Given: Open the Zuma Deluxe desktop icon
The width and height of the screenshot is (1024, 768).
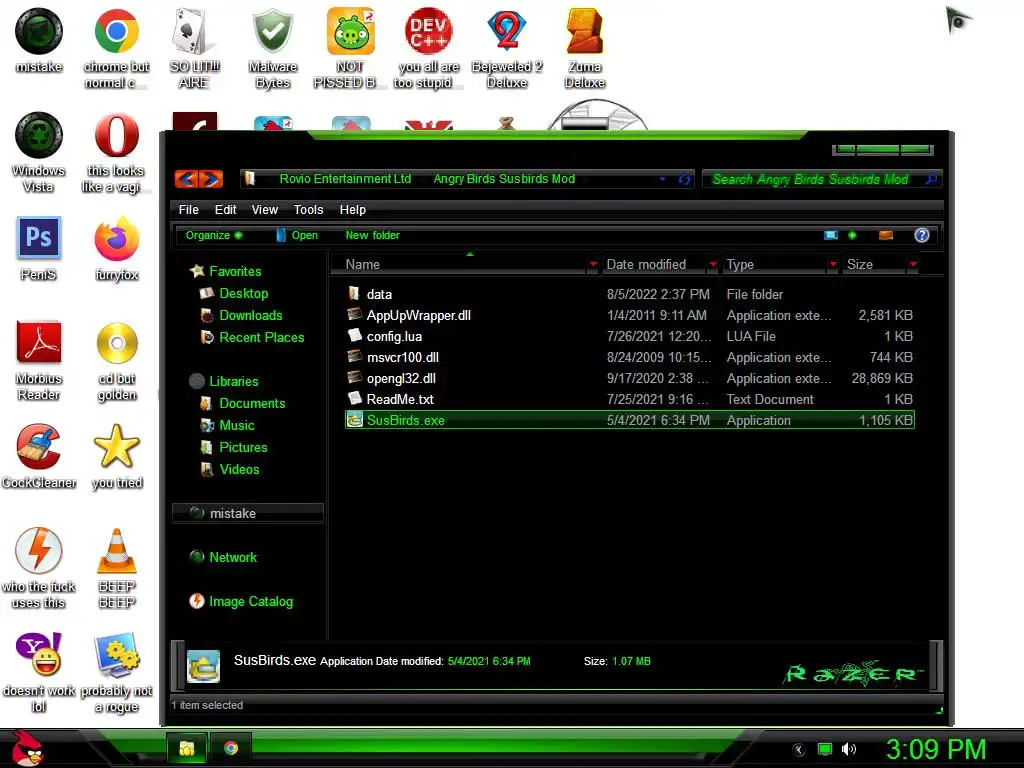Looking at the screenshot, I should coord(584,31).
